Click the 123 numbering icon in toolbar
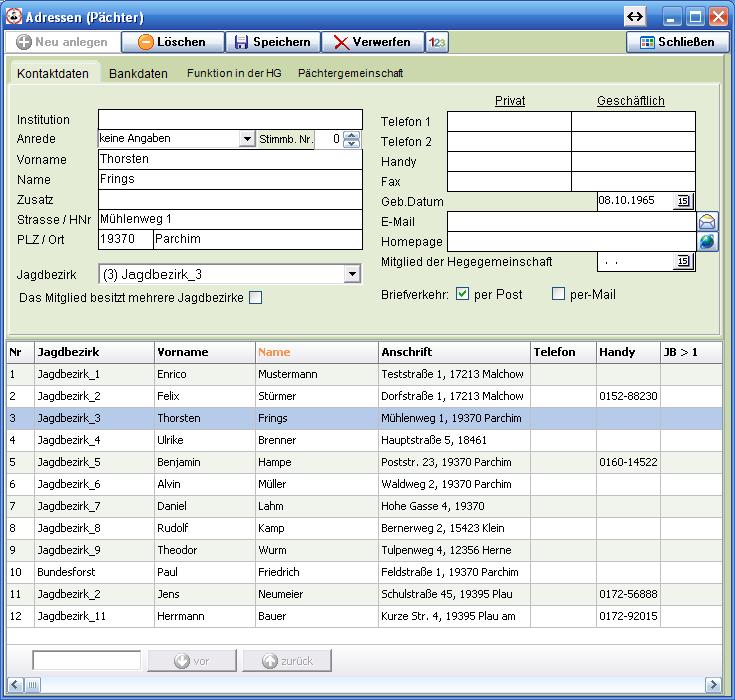Viewport: 735px width, 700px height. coord(437,42)
